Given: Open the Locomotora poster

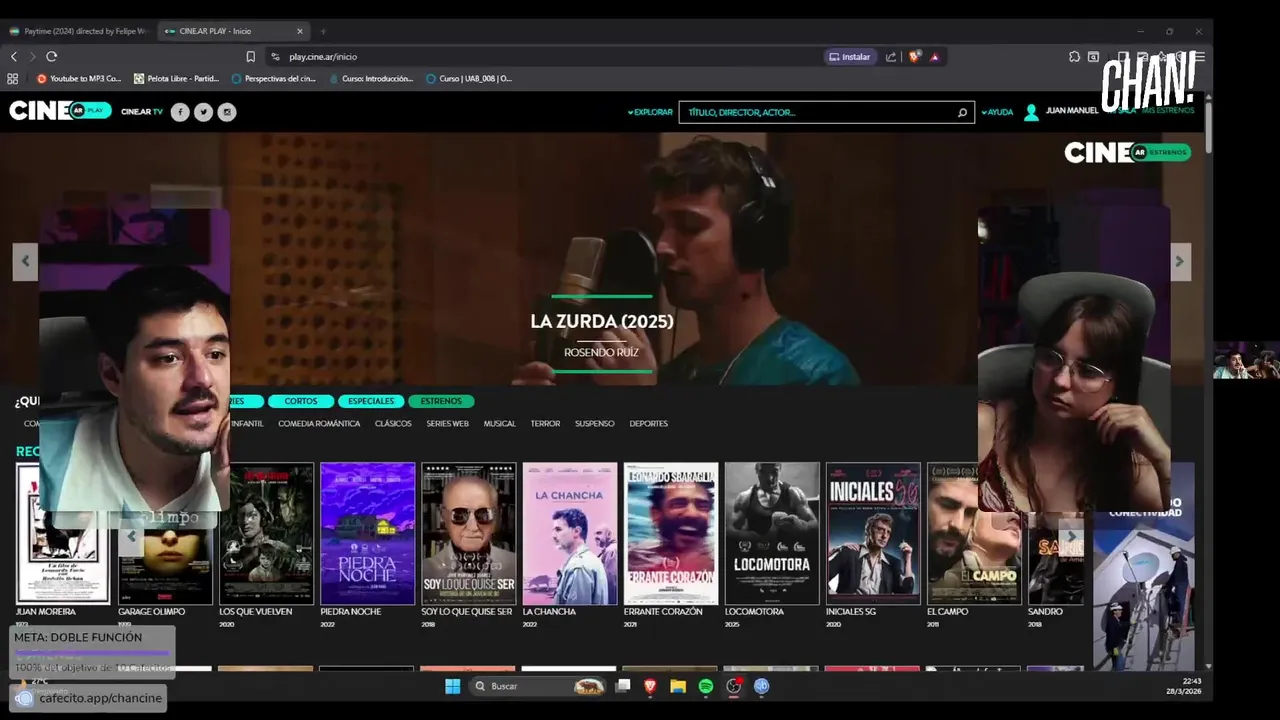Looking at the screenshot, I should point(772,533).
